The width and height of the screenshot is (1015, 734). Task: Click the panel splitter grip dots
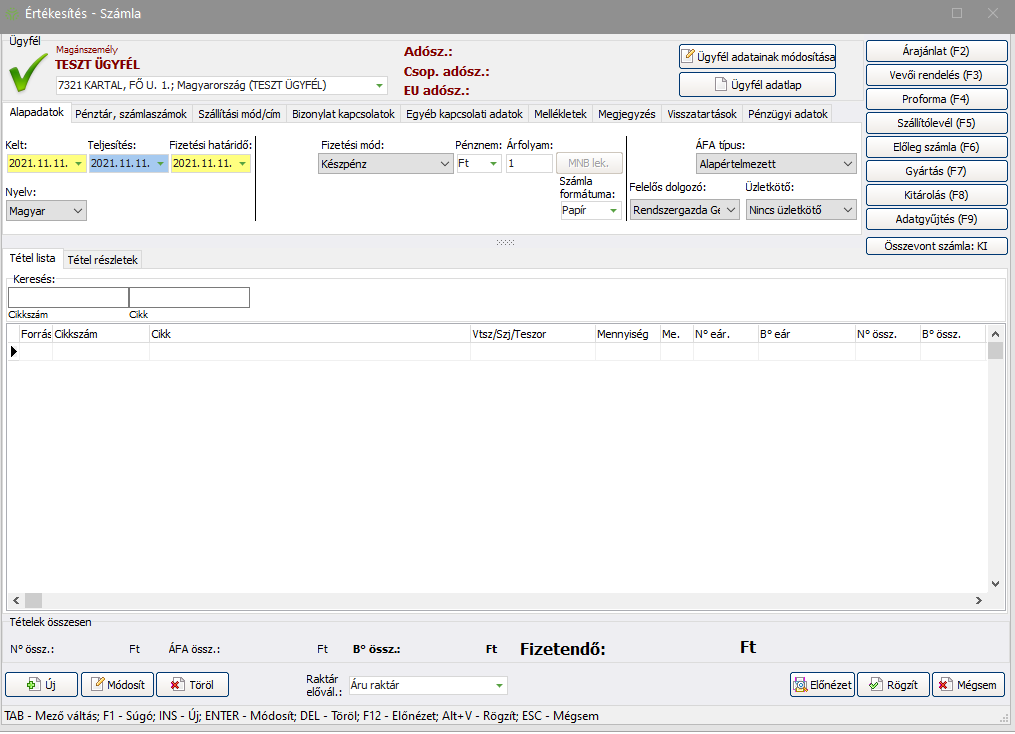(x=506, y=242)
